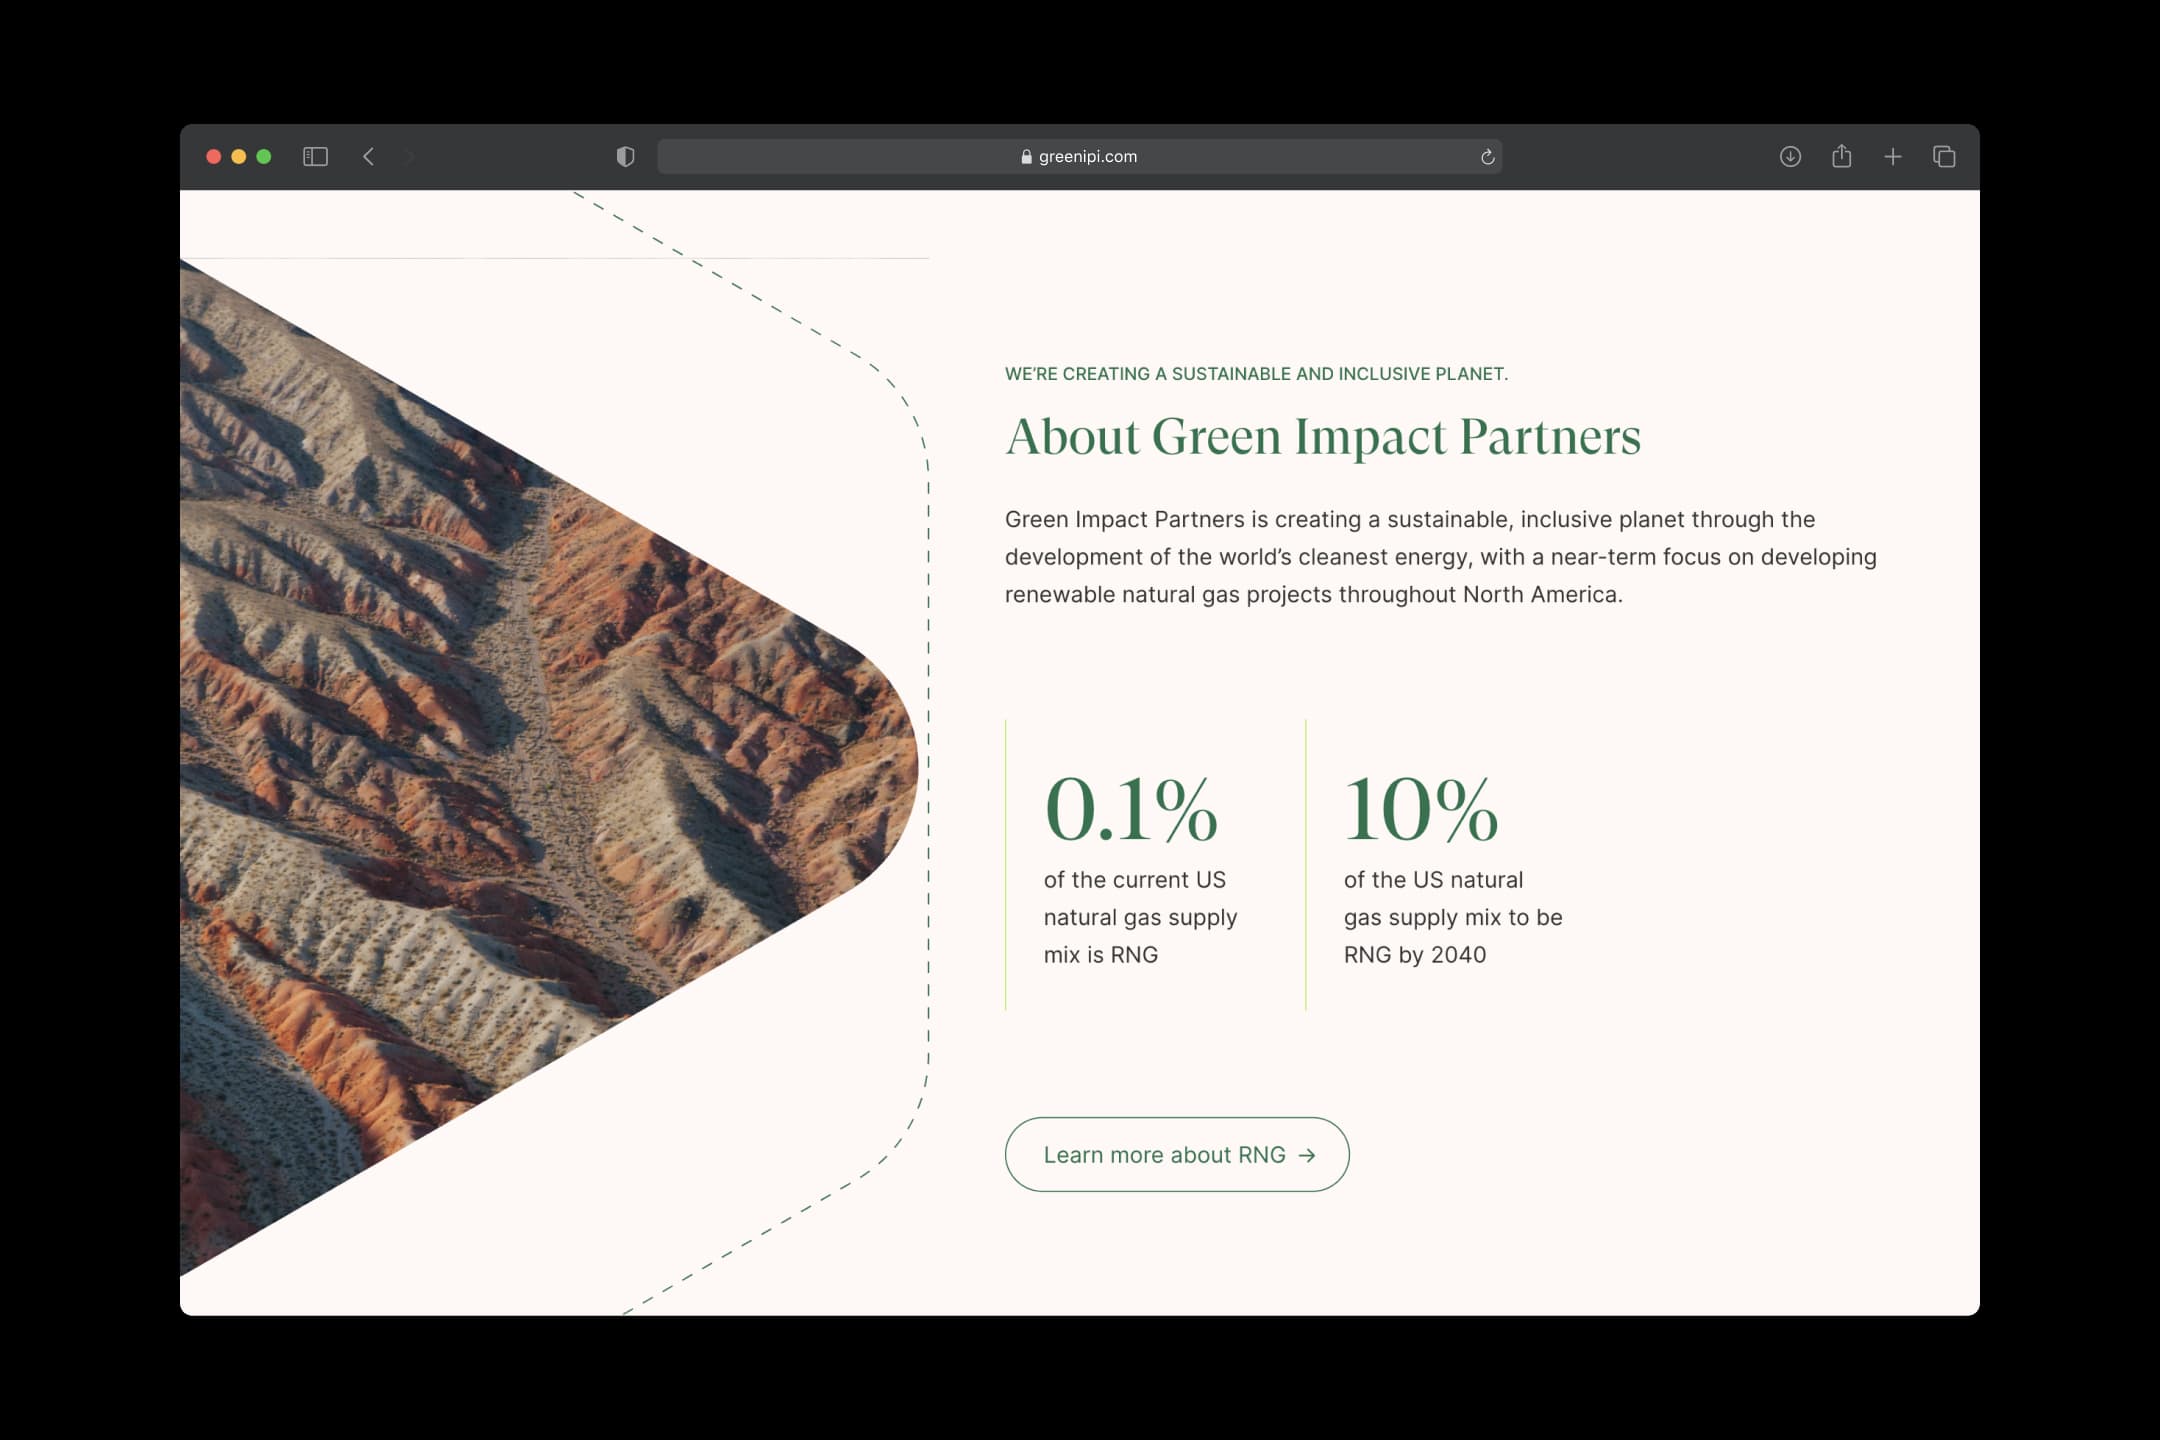The width and height of the screenshot is (2160, 1440).
Task: Click the 10% statistic figure
Action: tap(1420, 810)
